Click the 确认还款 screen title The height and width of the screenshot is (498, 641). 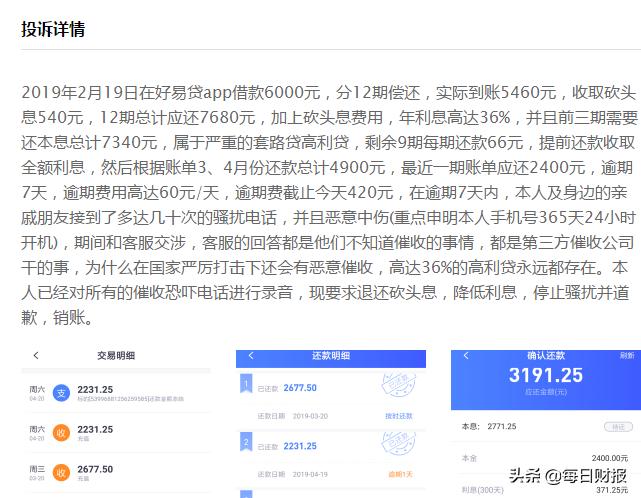coord(546,355)
